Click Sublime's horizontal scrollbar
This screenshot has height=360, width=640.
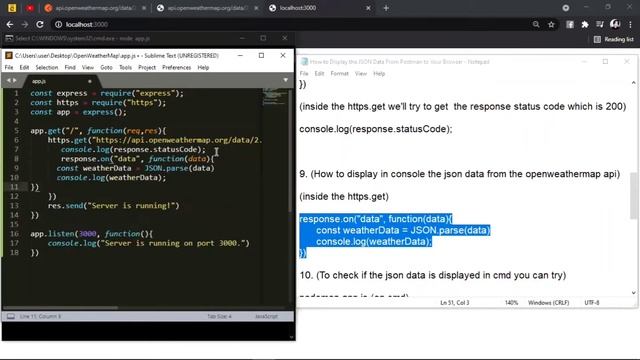60,308
